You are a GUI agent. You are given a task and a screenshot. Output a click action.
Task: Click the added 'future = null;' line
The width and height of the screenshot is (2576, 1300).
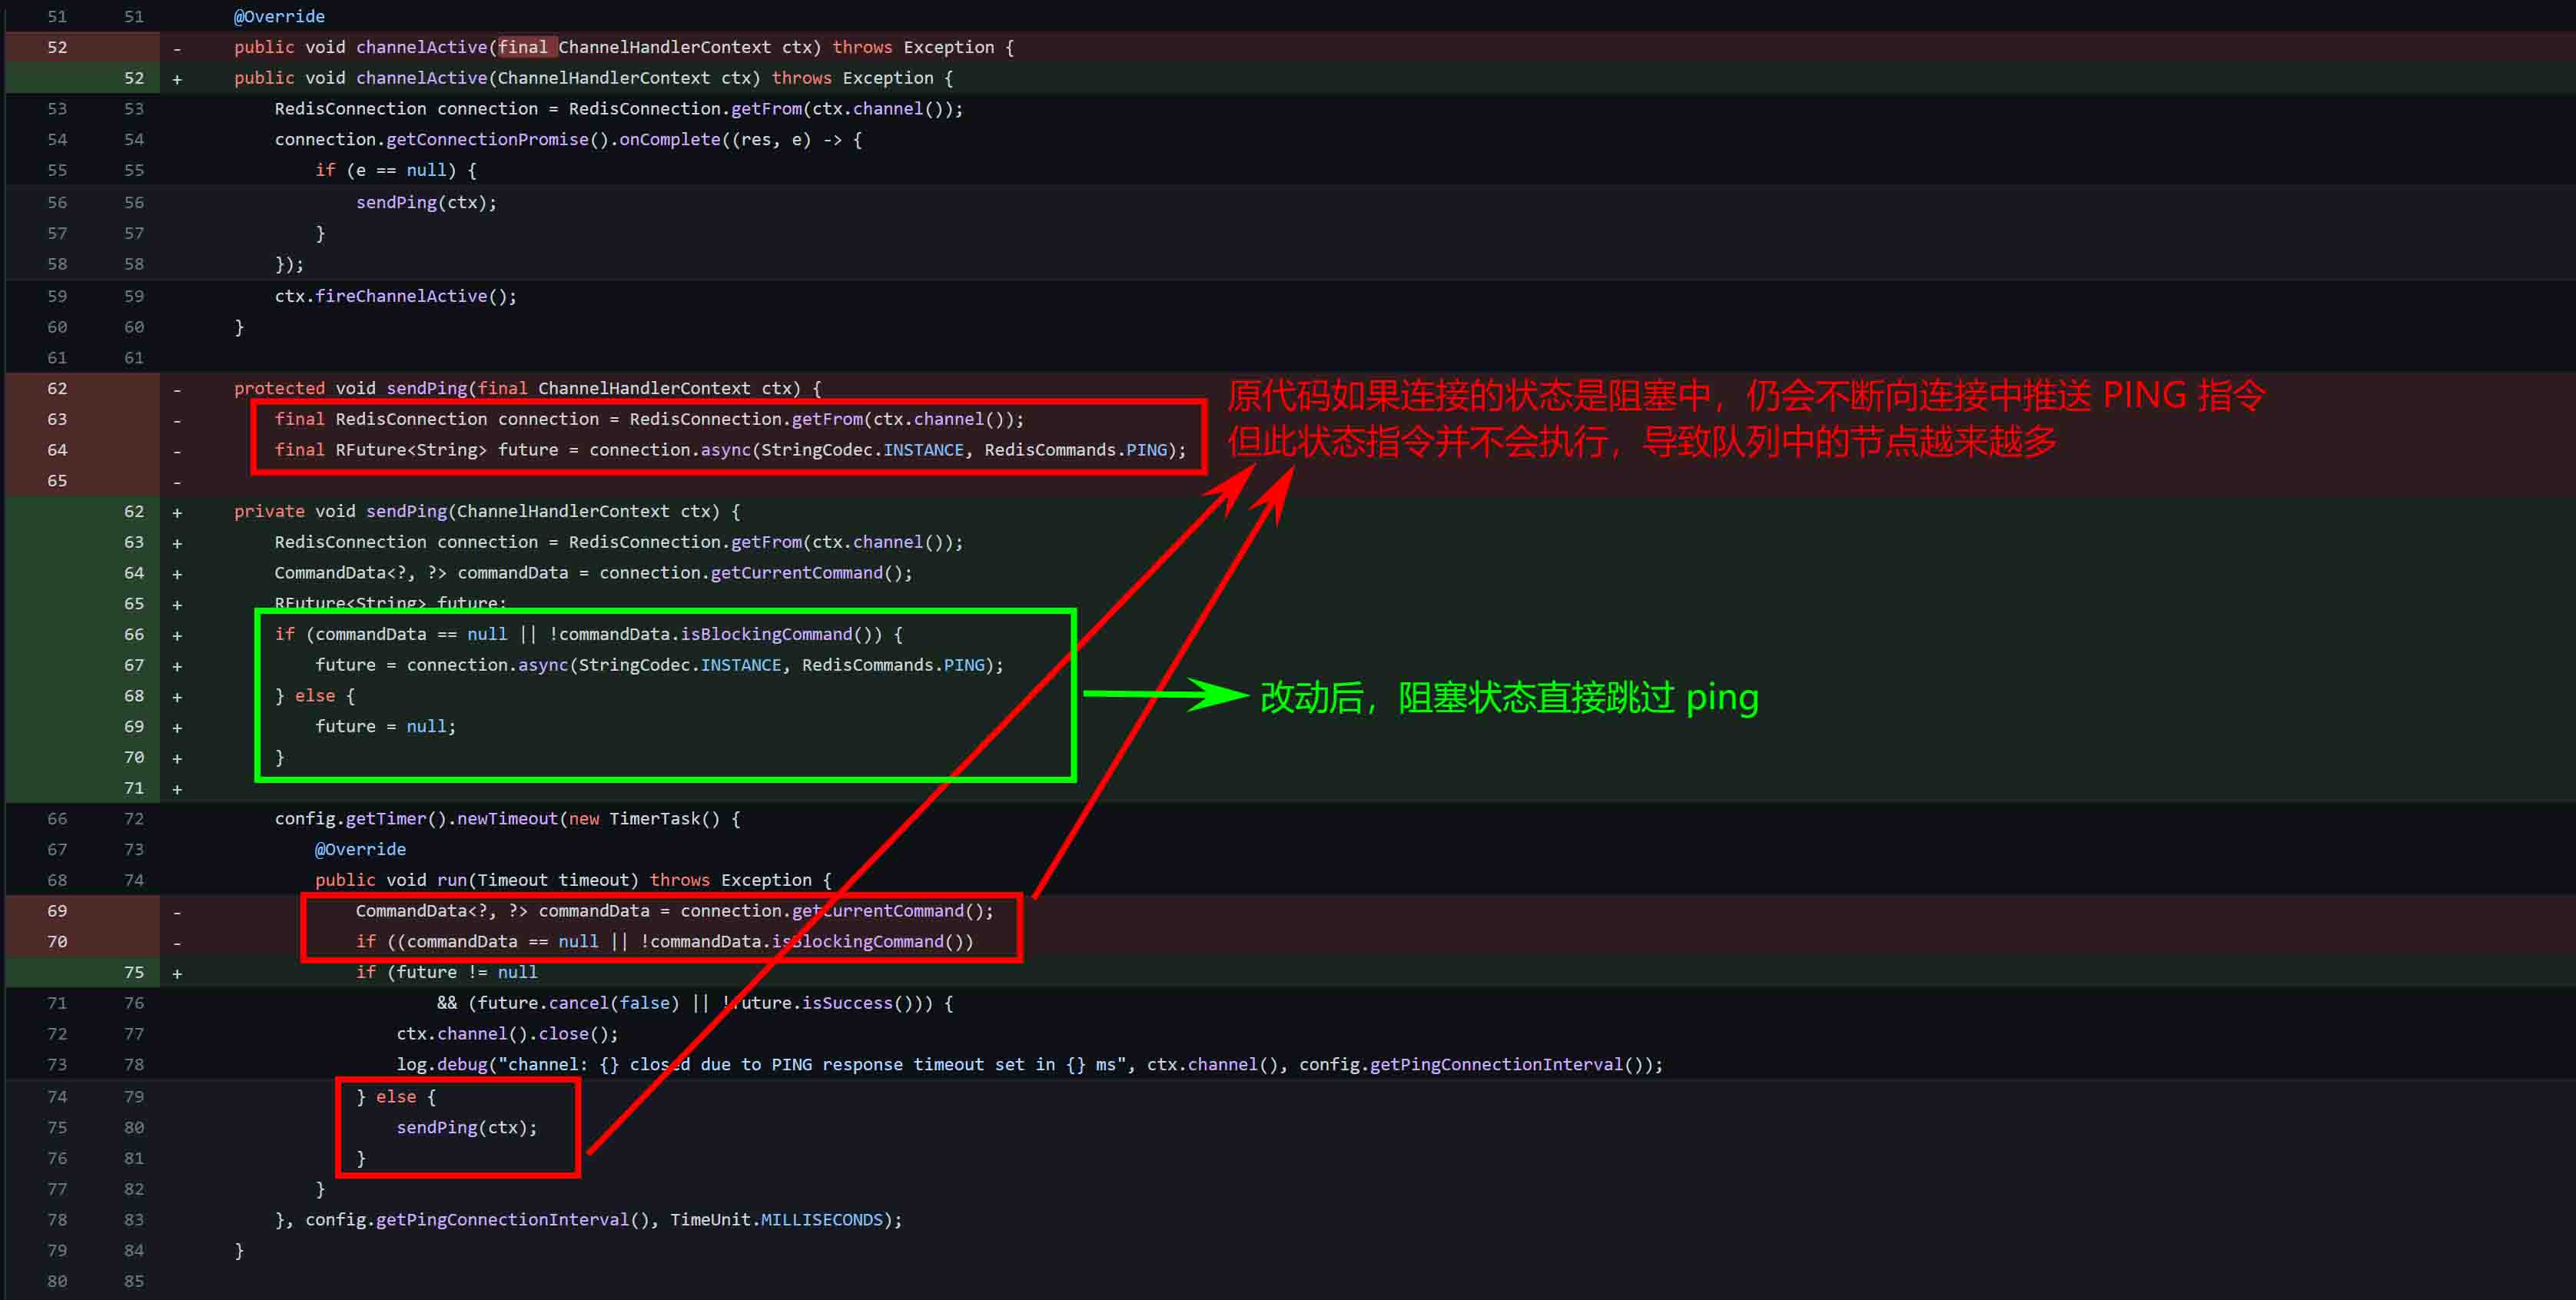pos(385,727)
